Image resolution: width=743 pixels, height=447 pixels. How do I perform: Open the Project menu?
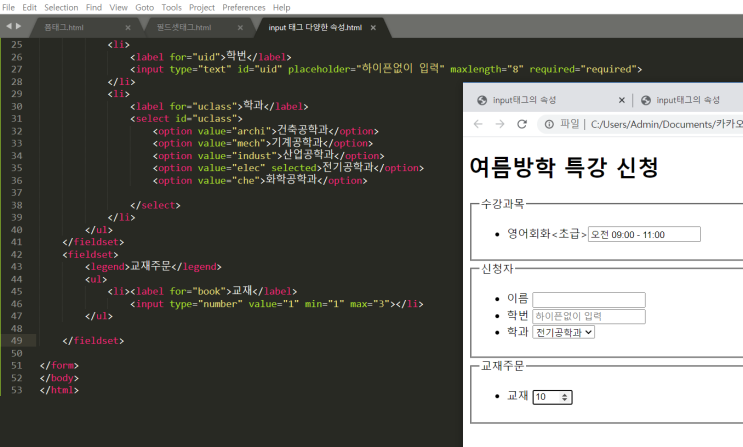pos(202,8)
